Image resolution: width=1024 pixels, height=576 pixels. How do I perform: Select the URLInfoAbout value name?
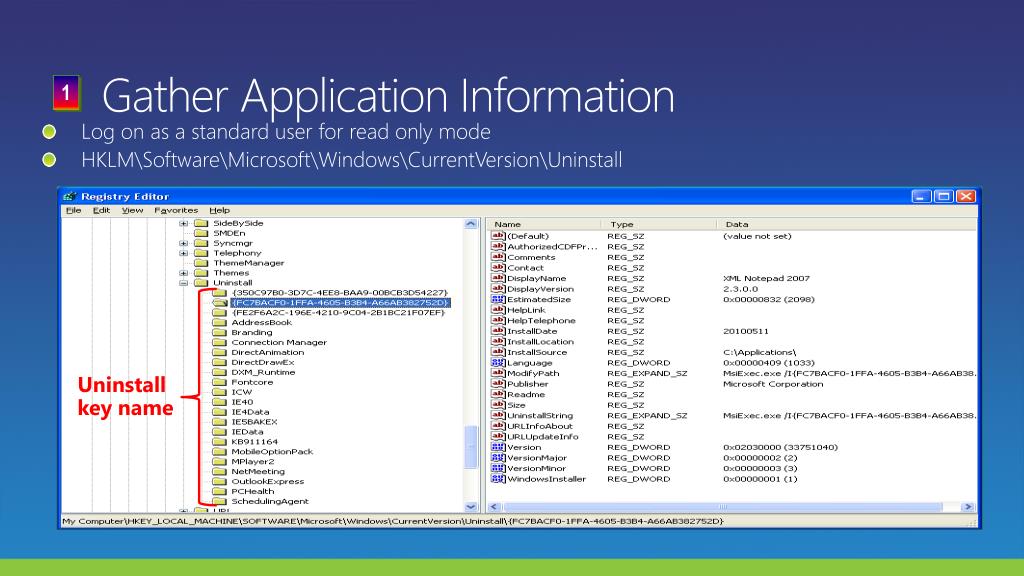point(540,426)
